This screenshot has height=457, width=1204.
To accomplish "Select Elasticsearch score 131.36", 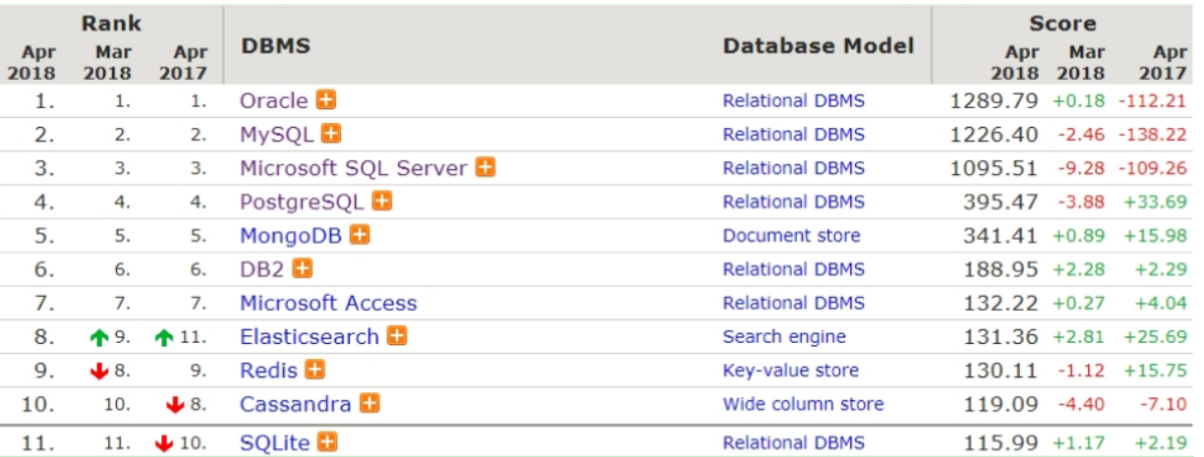I will tap(1000, 337).
